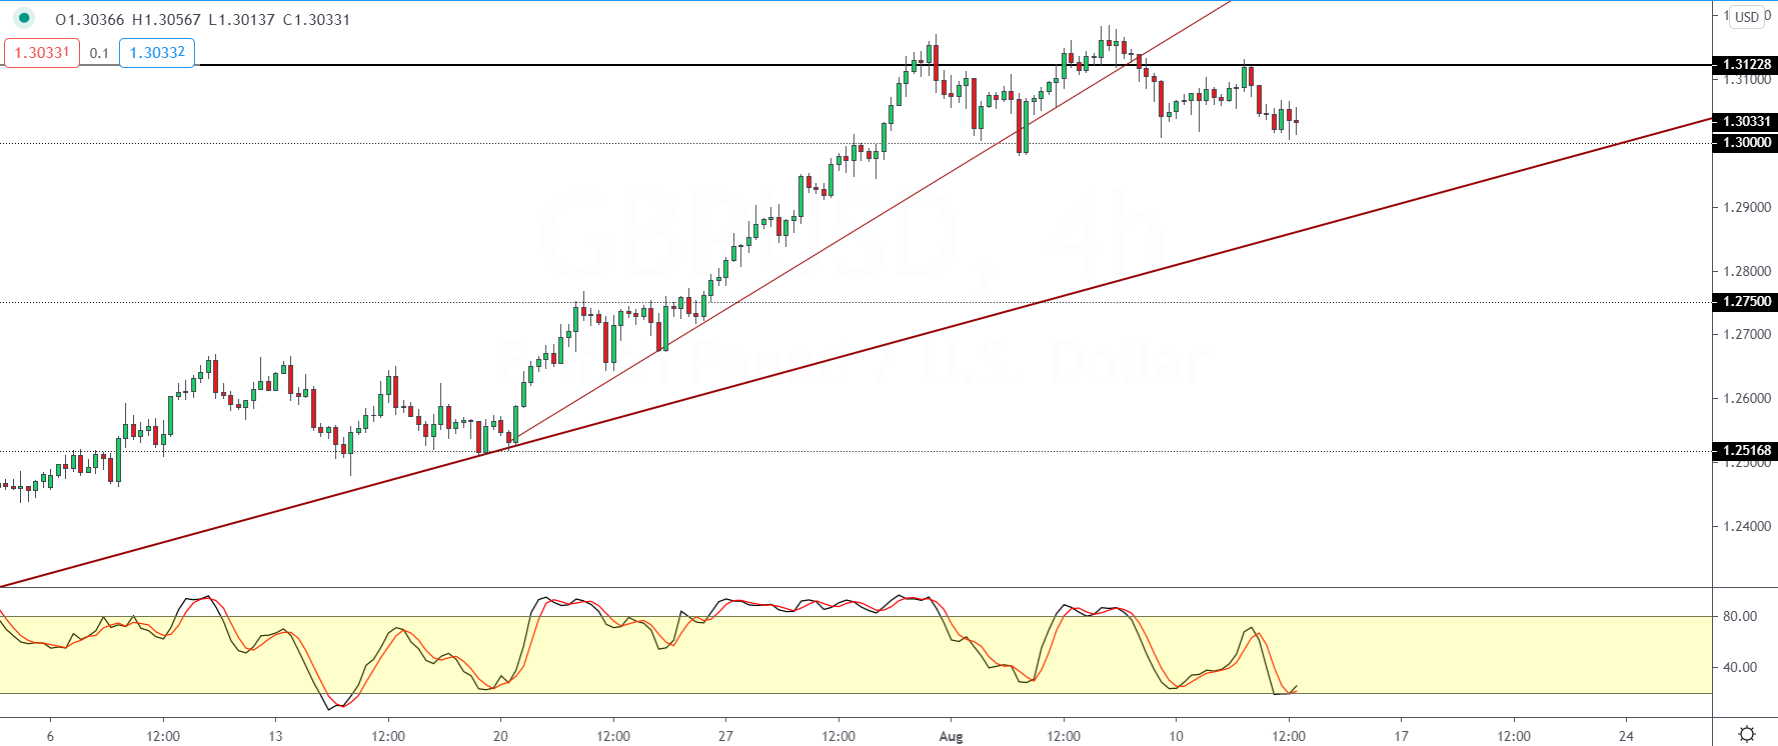Click the 1.31228 price axis label

coord(1746,65)
